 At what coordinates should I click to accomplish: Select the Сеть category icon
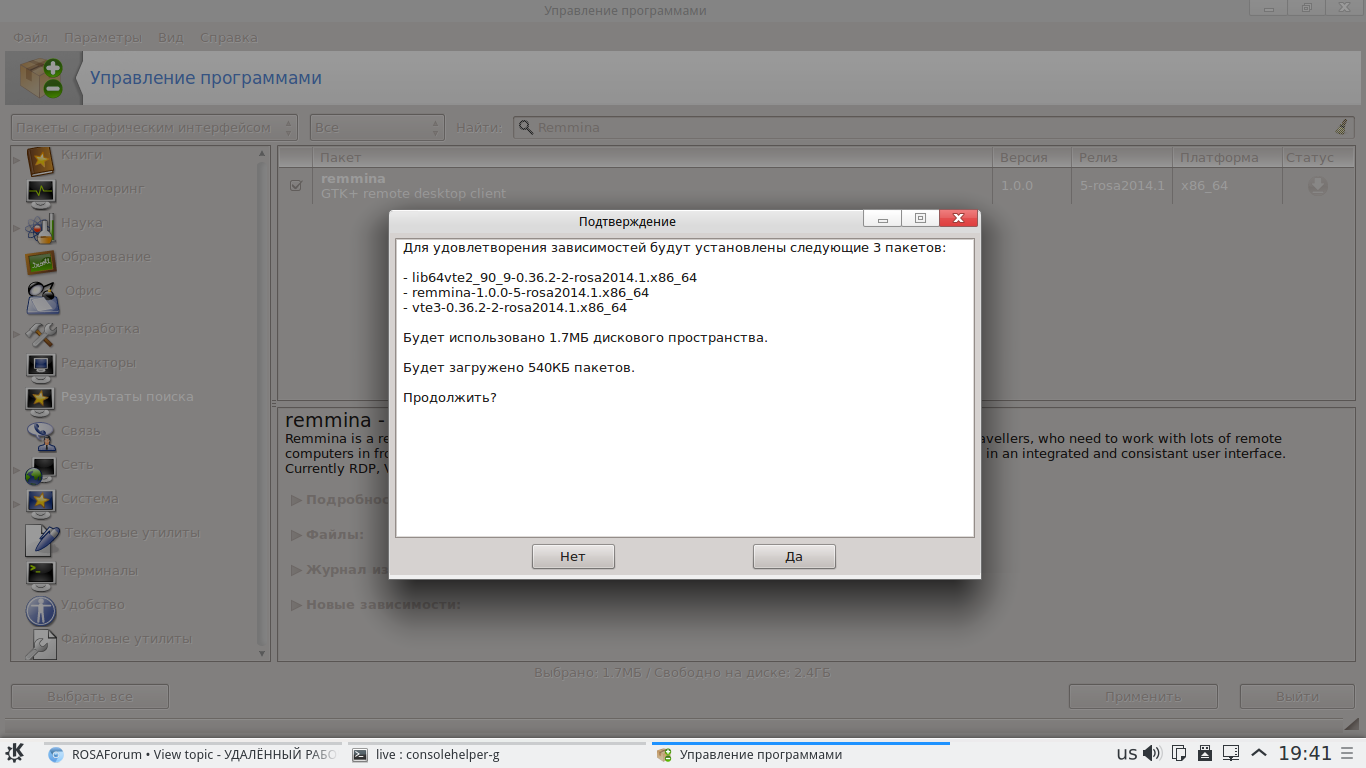[x=41, y=469]
